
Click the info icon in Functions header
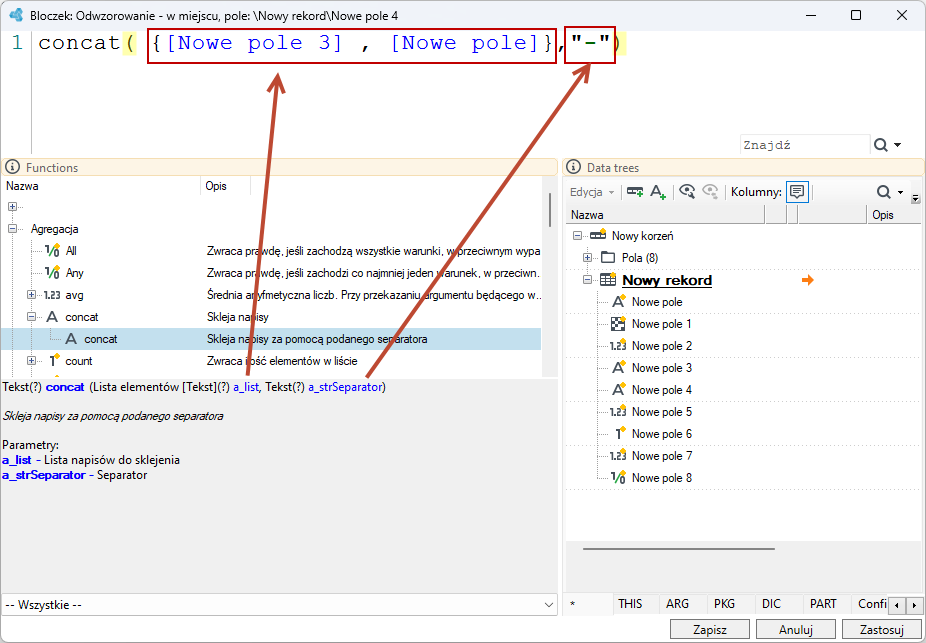coord(12,168)
